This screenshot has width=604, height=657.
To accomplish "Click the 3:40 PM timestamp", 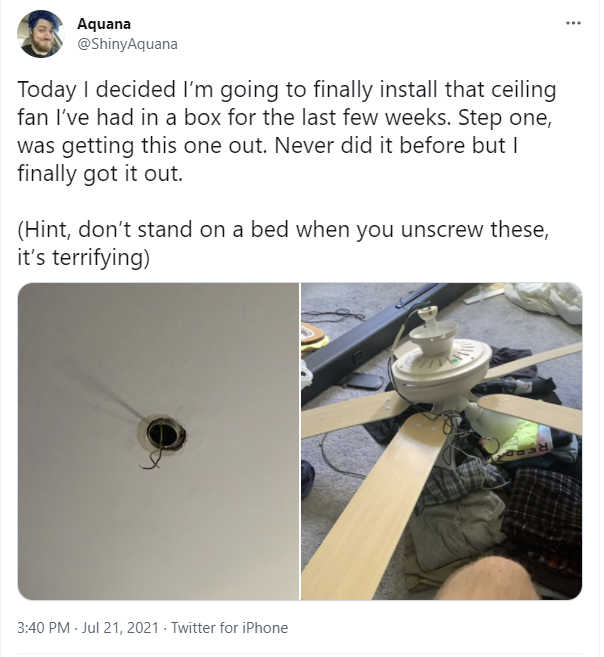I will click(x=43, y=628).
